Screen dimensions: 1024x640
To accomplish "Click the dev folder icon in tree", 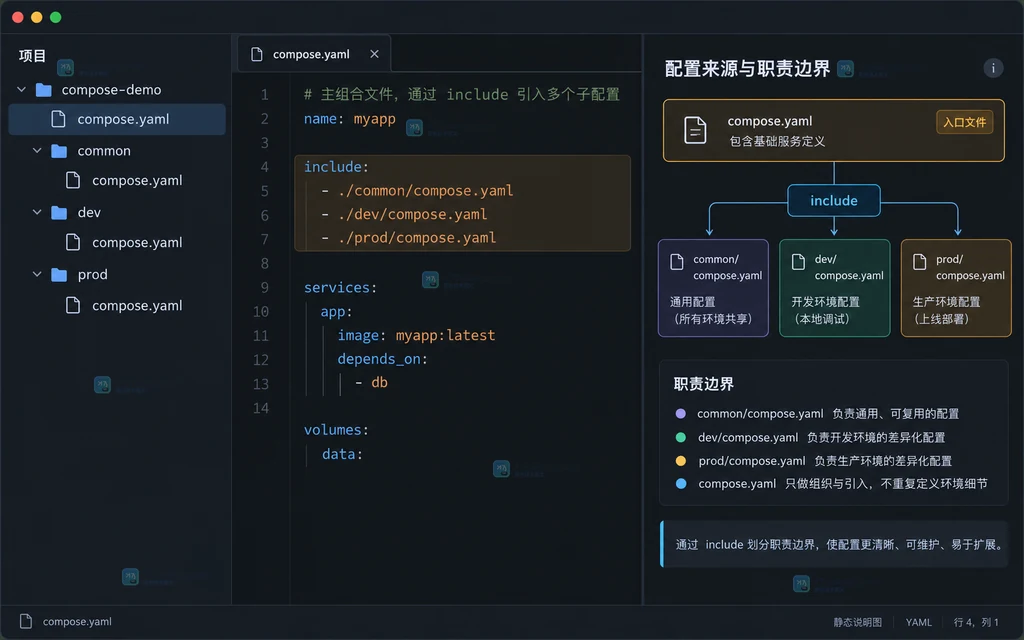I will (x=59, y=212).
